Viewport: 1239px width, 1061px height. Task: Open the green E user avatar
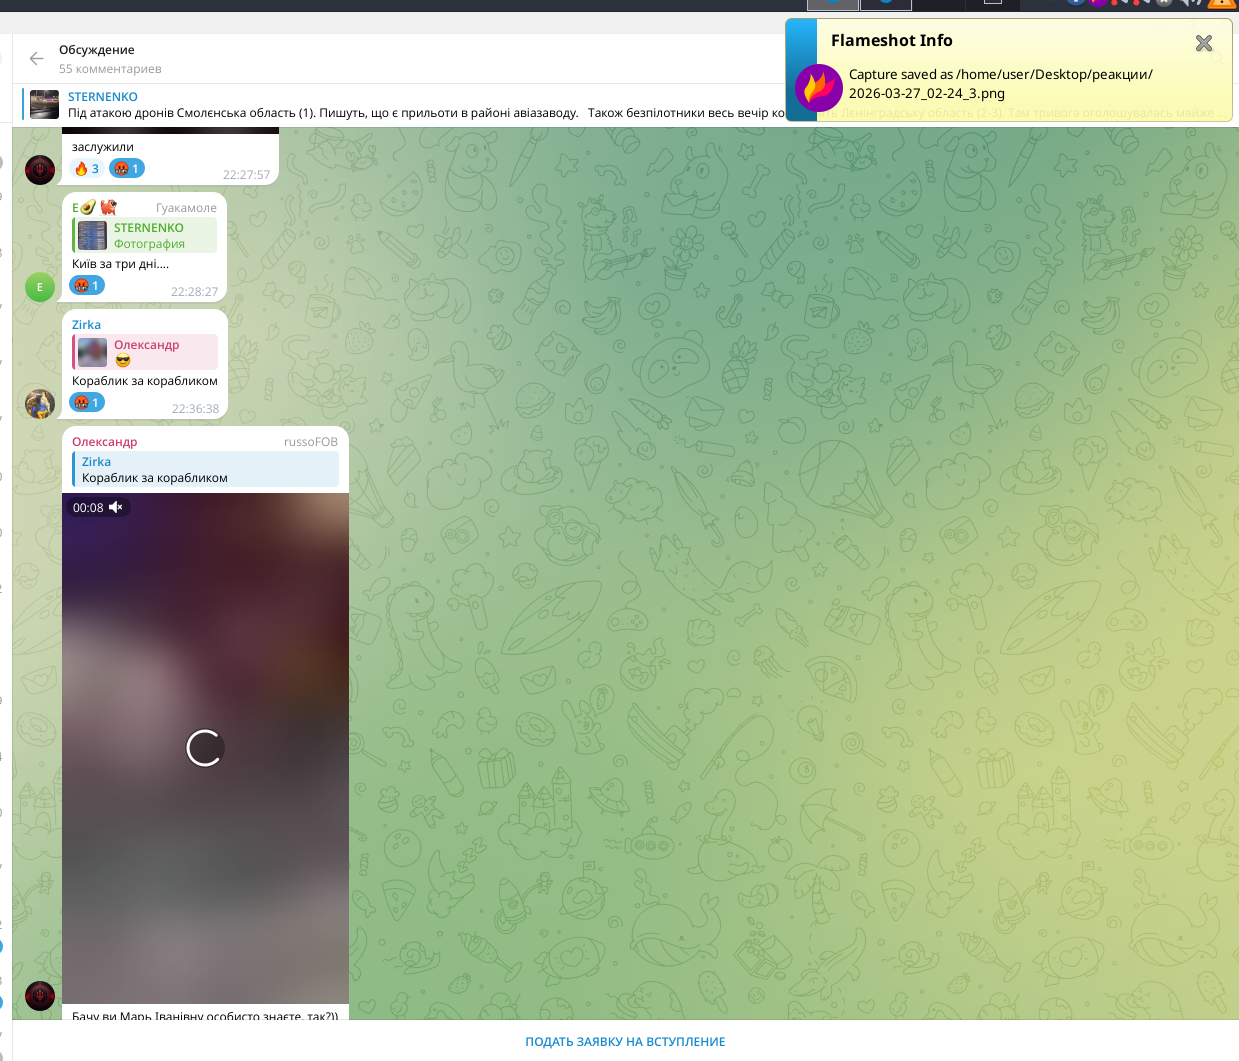40,287
